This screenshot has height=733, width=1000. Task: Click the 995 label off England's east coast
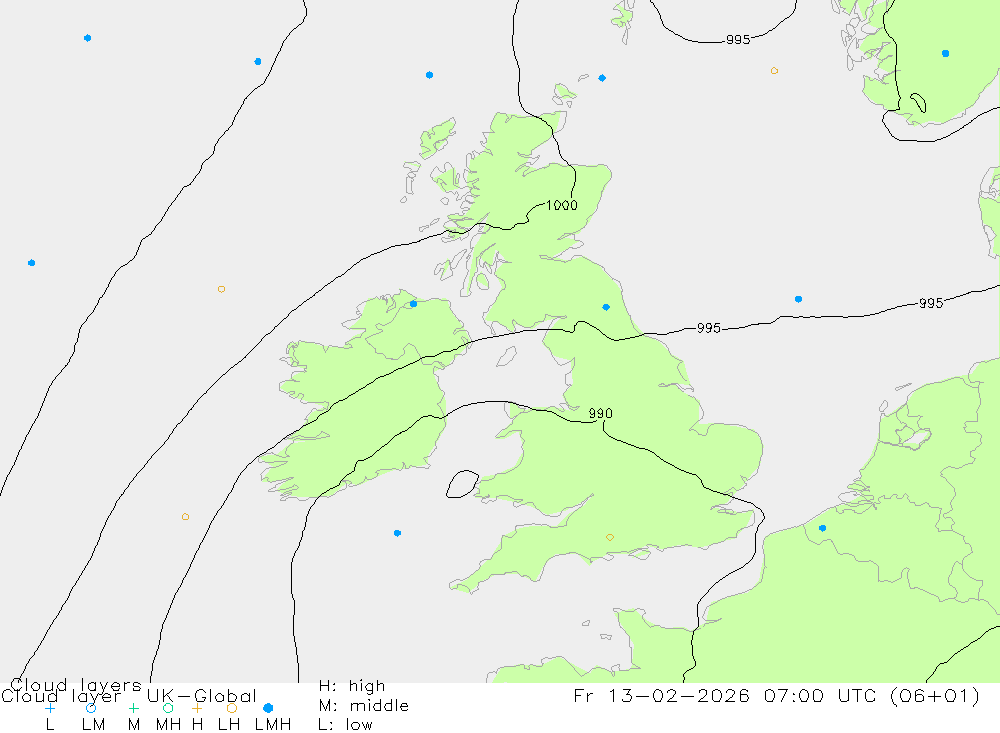point(709,328)
